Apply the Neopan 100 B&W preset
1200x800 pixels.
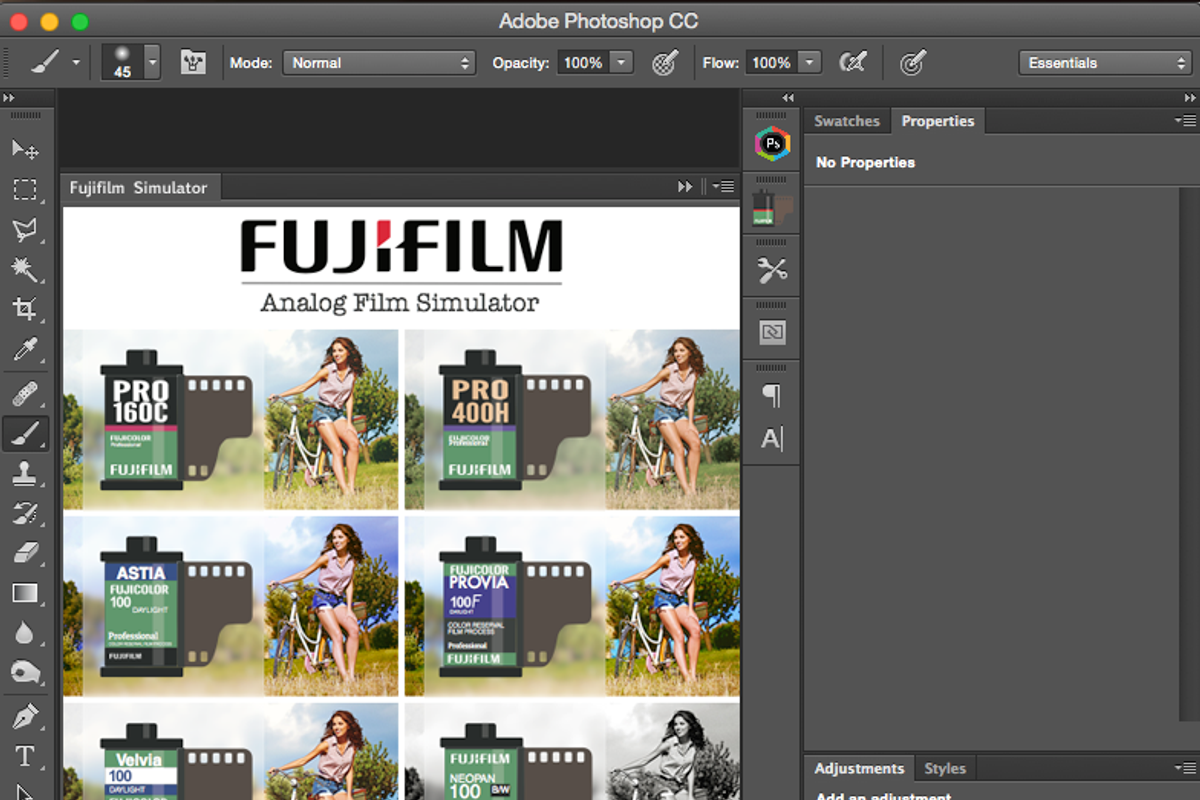pos(572,751)
